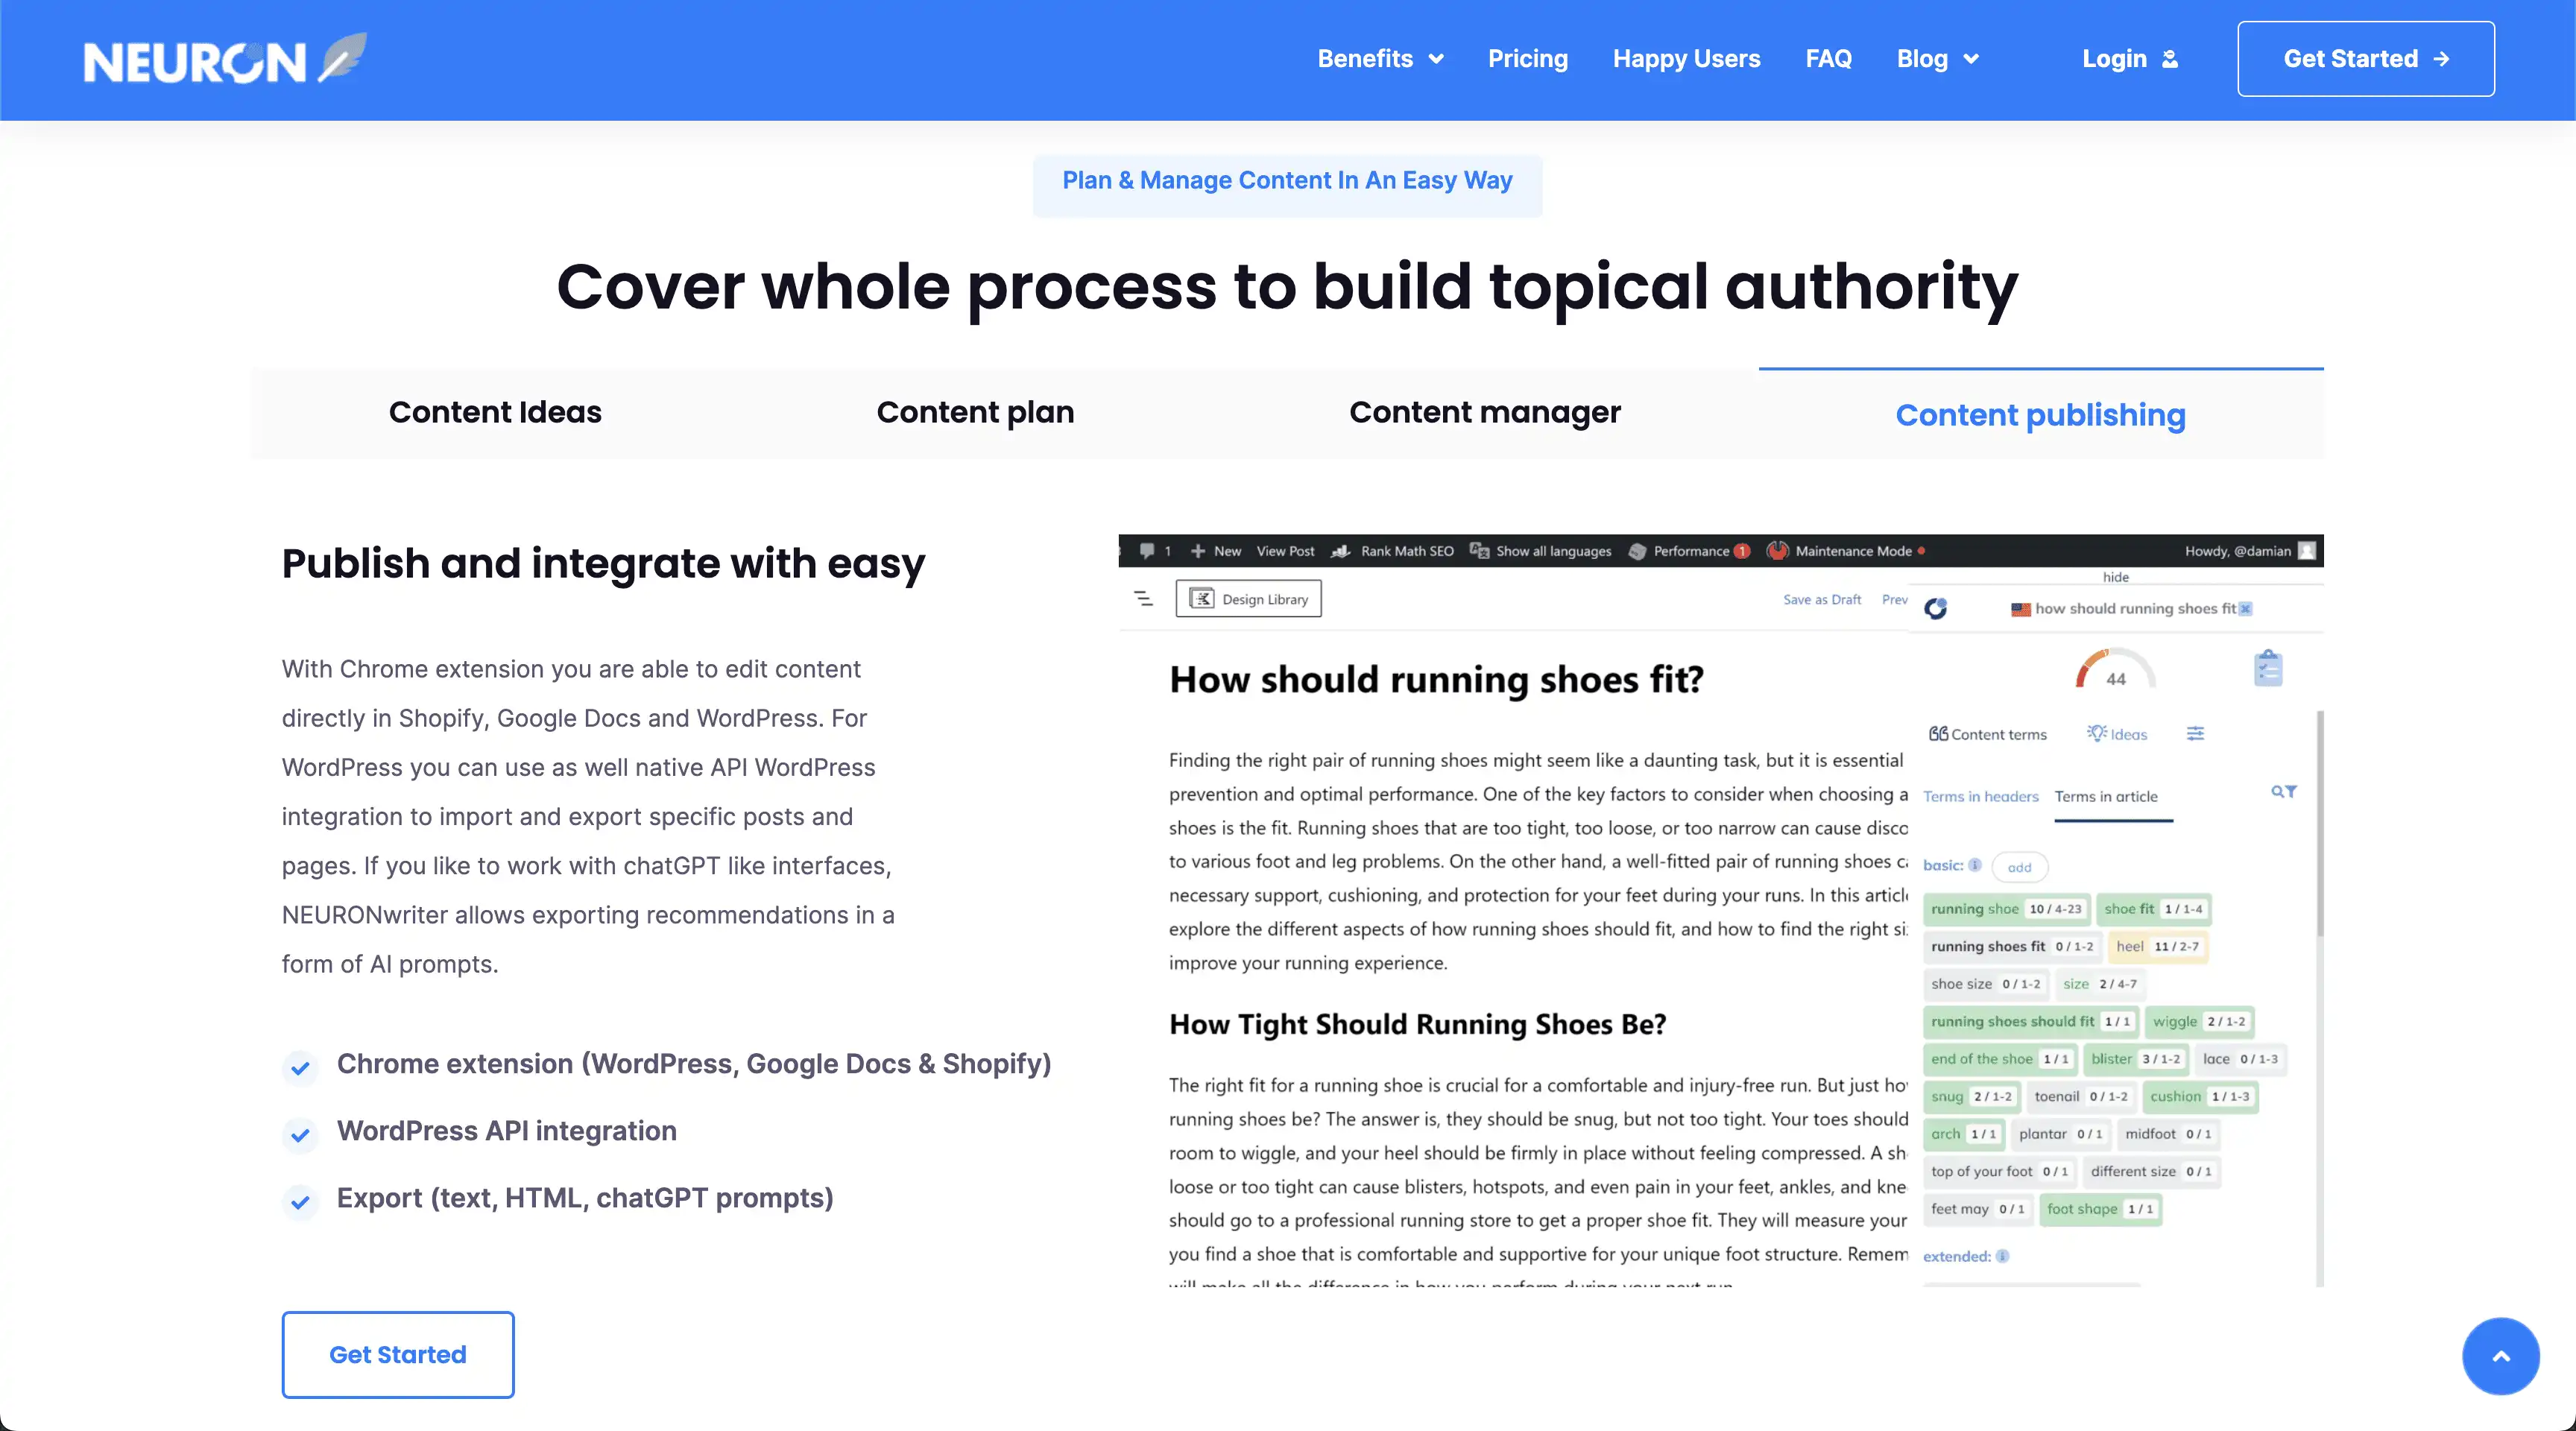Click the outlined Get Started button below
The image size is (2576, 1431).
(398, 1354)
